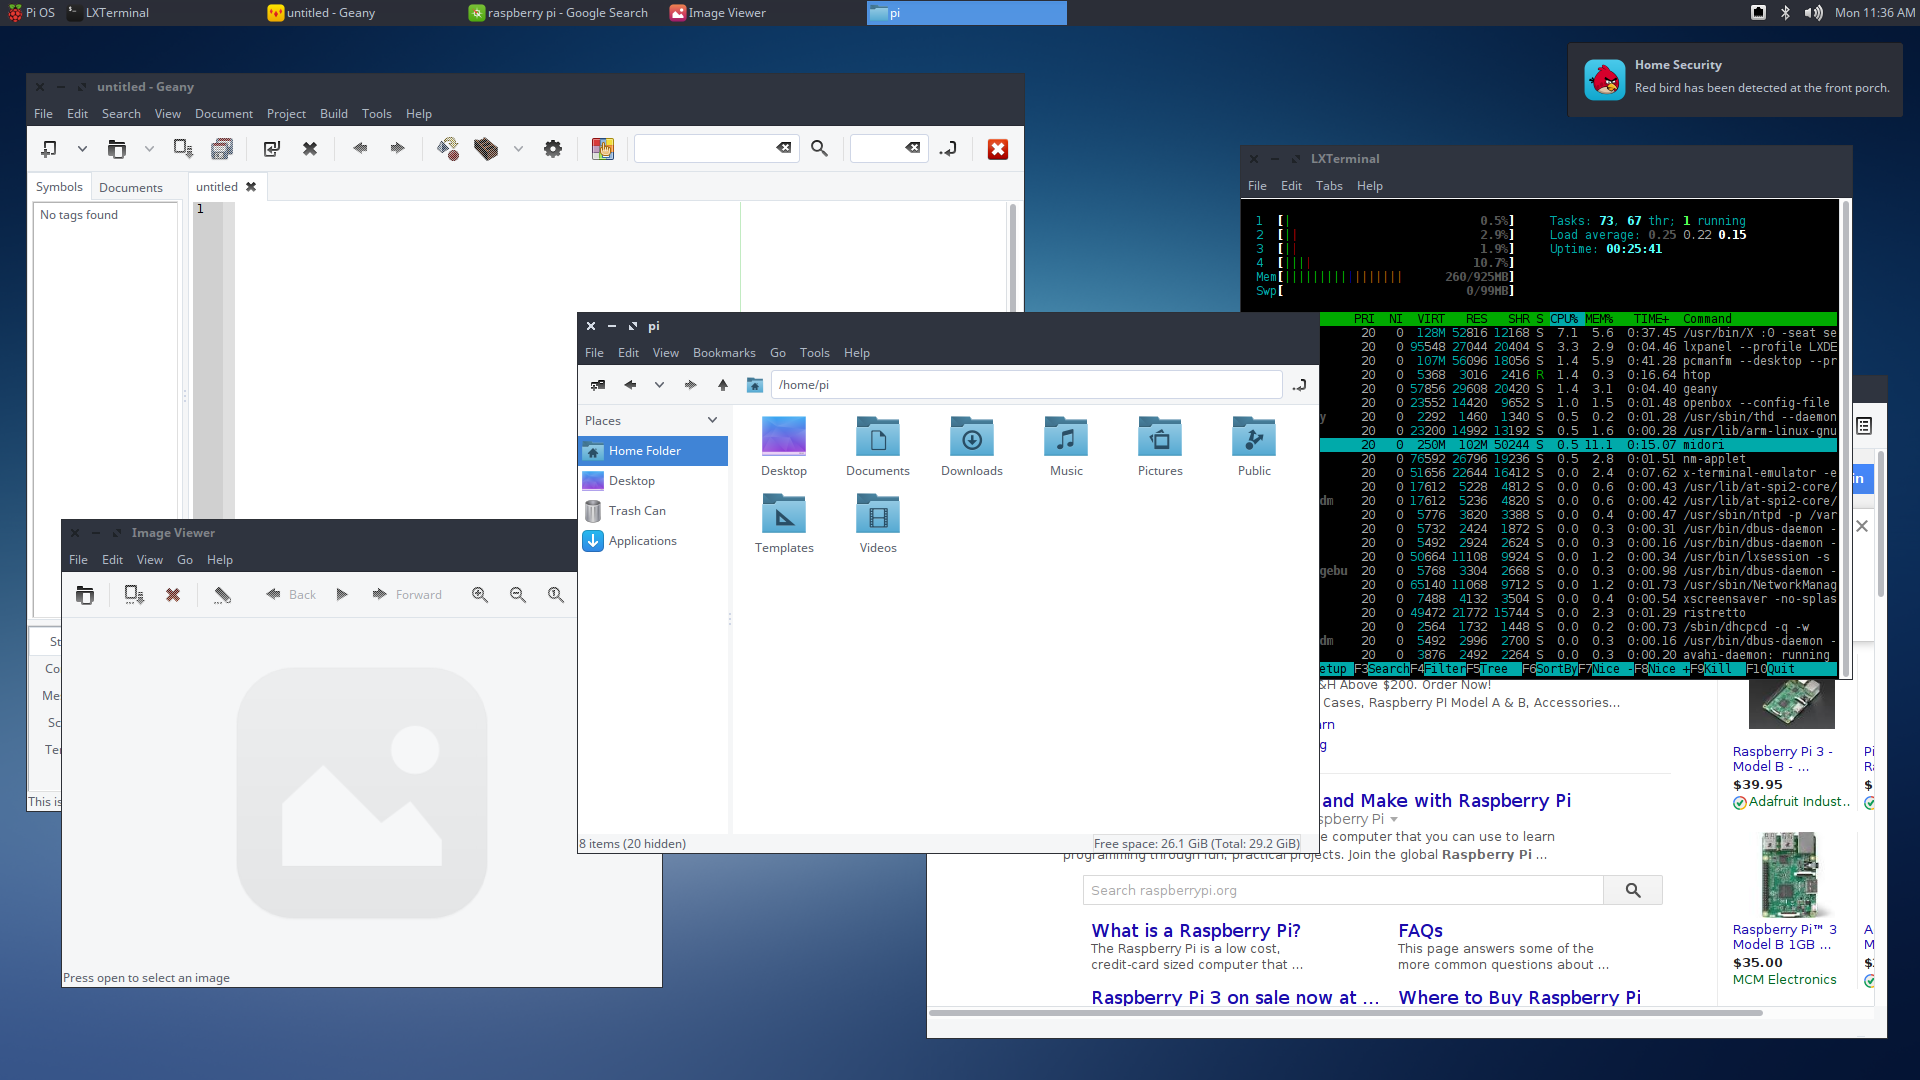Click Forward button in Image Viewer
1920x1080 pixels.
coord(407,595)
